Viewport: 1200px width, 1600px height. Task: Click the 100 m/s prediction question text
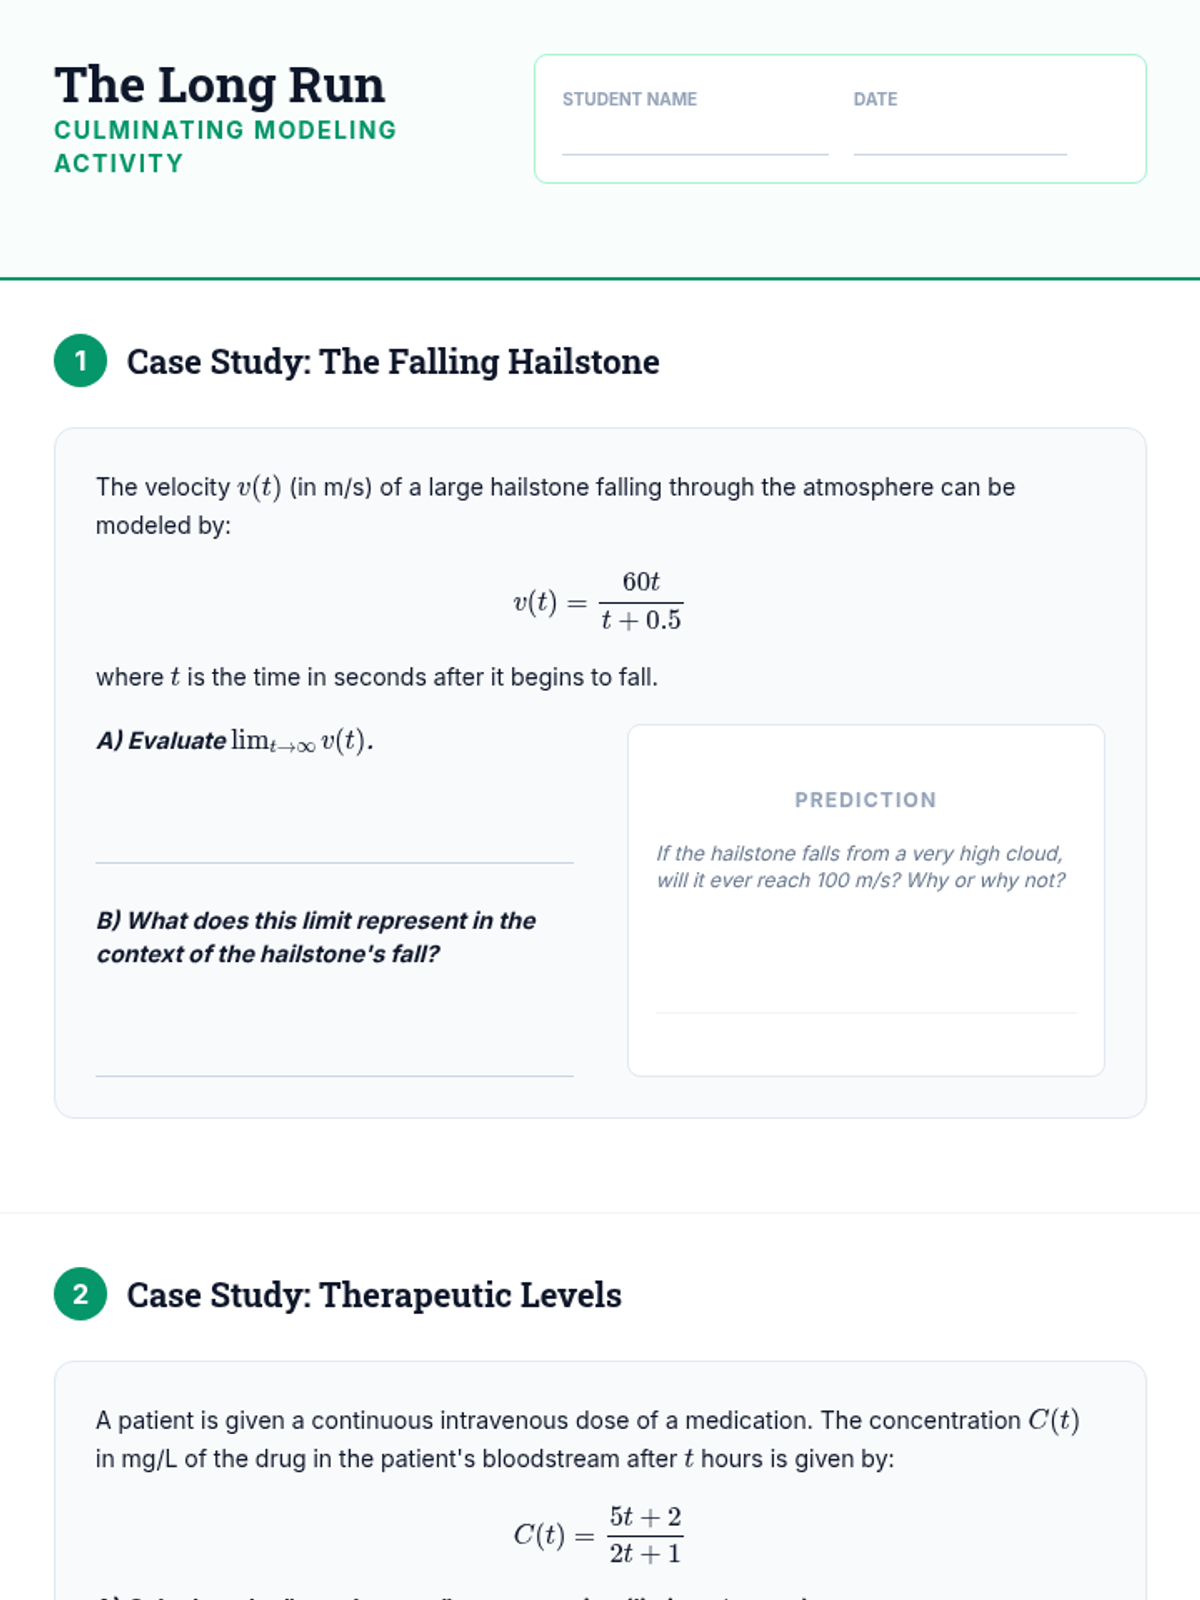(x=861, y=867)
